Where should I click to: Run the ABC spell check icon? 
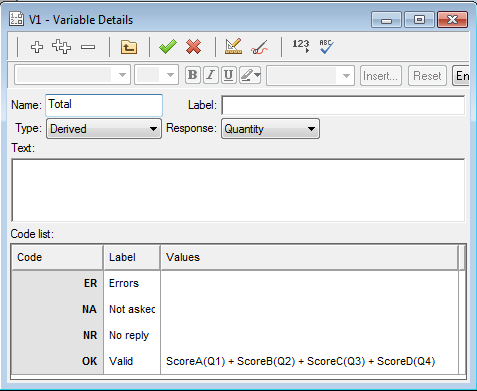(x=326, y=47)
